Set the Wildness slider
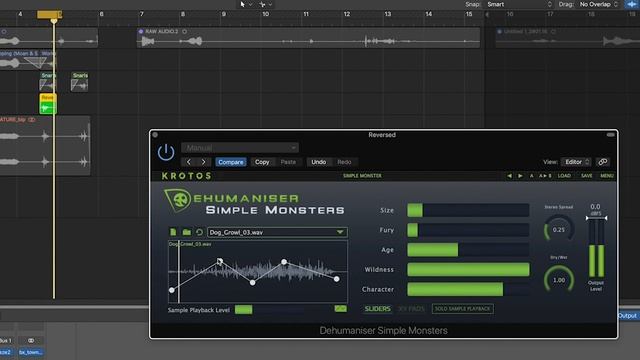The image size is (640, 360). click(x=468, y=269)
